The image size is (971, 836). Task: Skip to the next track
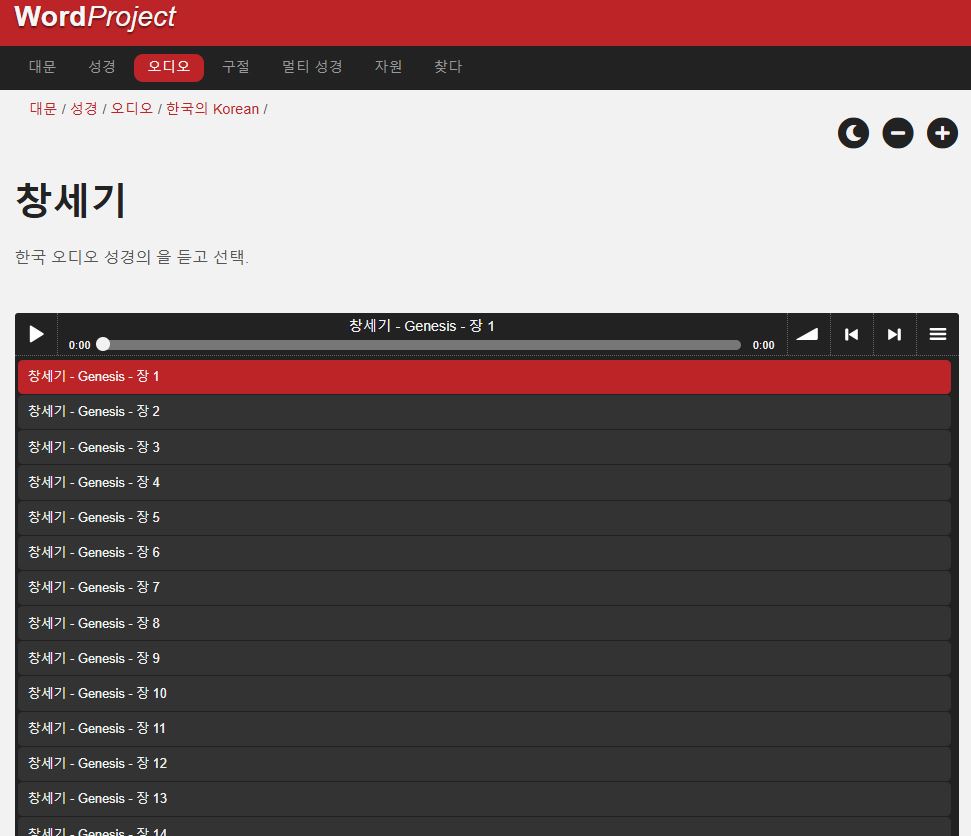click(894, 334)
